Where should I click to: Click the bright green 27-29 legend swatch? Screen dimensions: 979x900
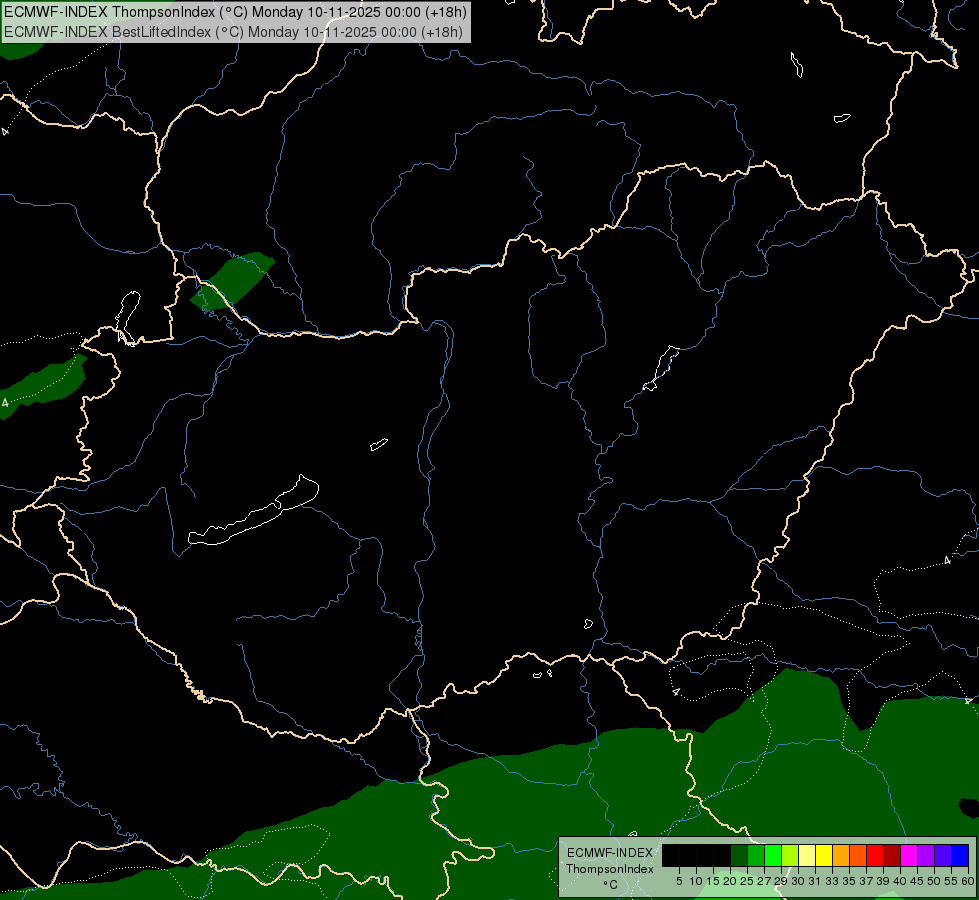773,855
